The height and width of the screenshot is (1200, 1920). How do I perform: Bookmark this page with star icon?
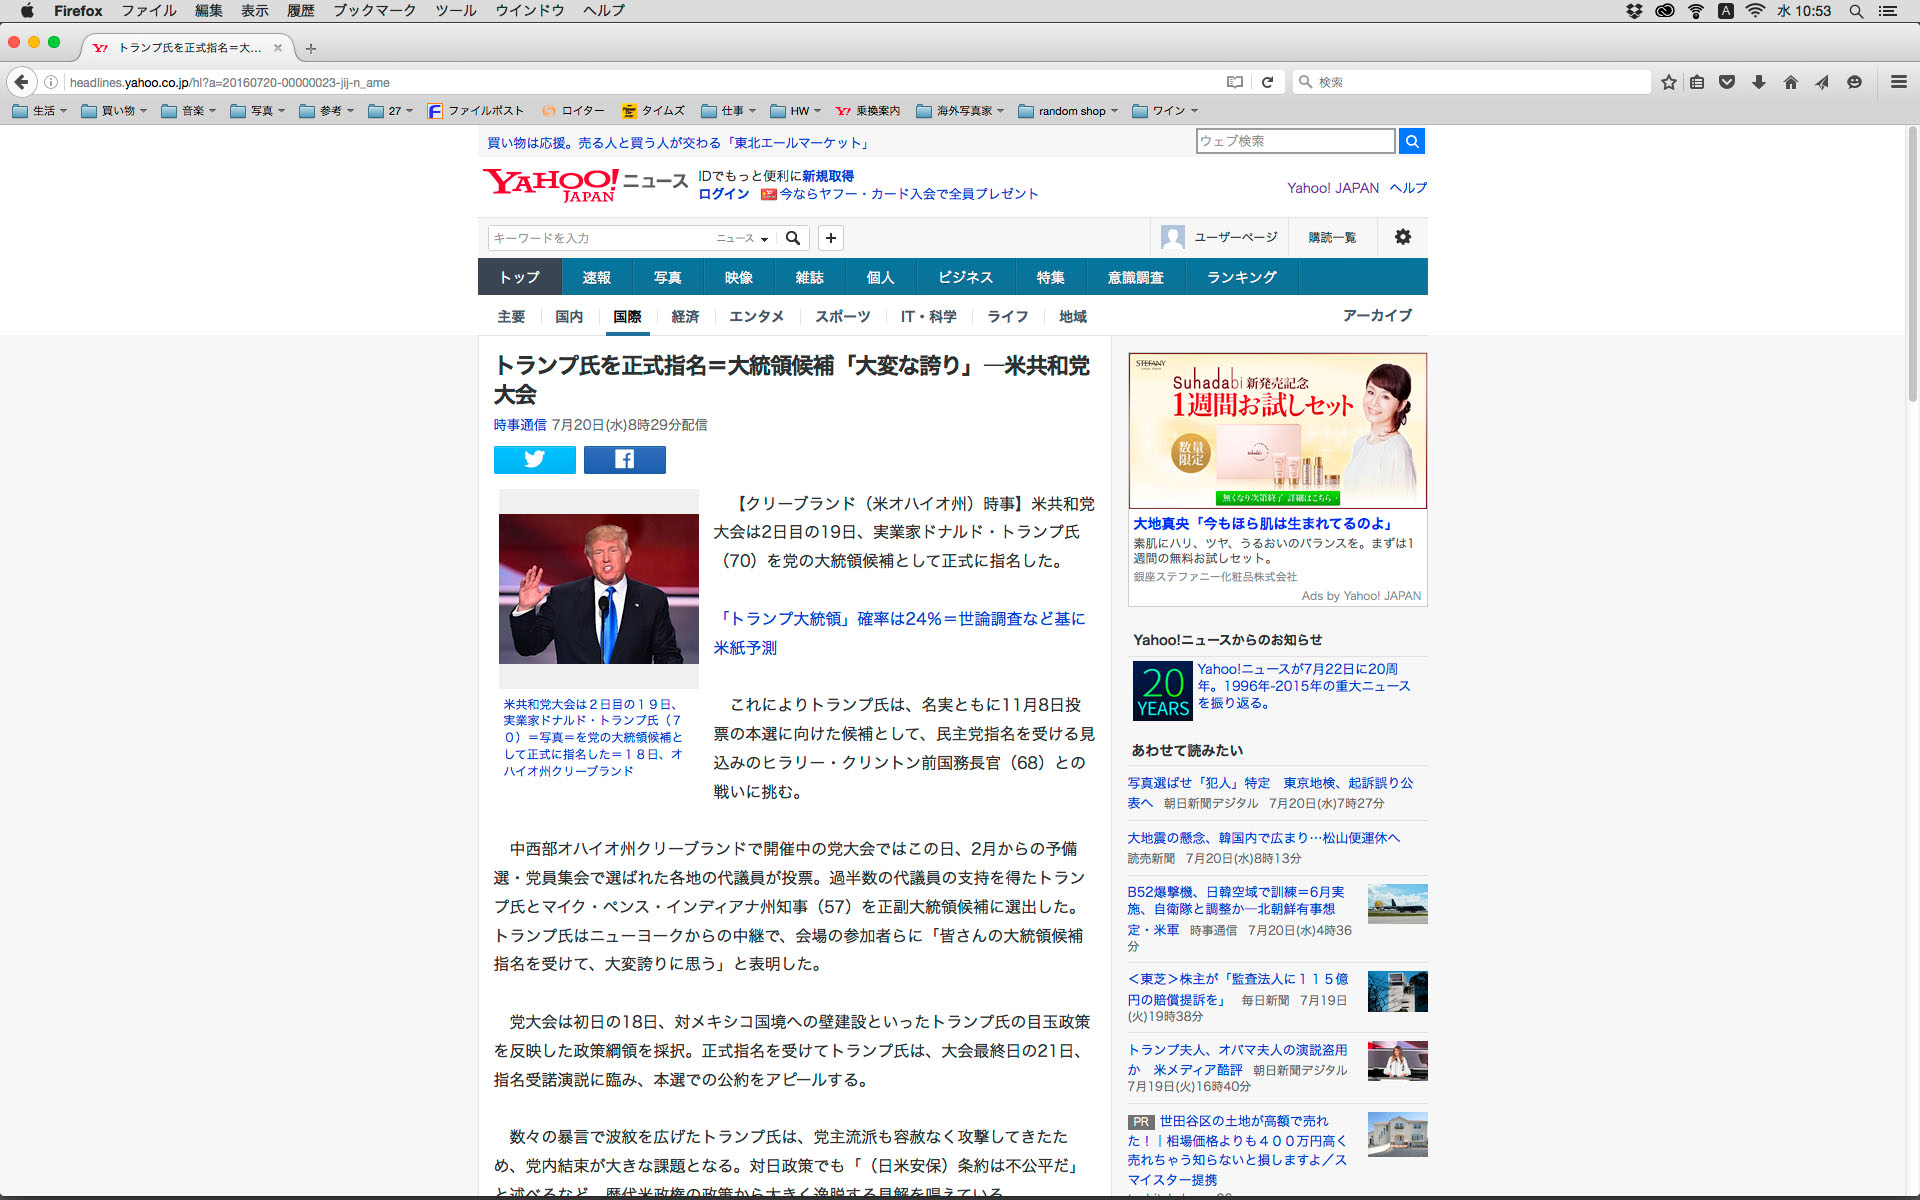1668,82
